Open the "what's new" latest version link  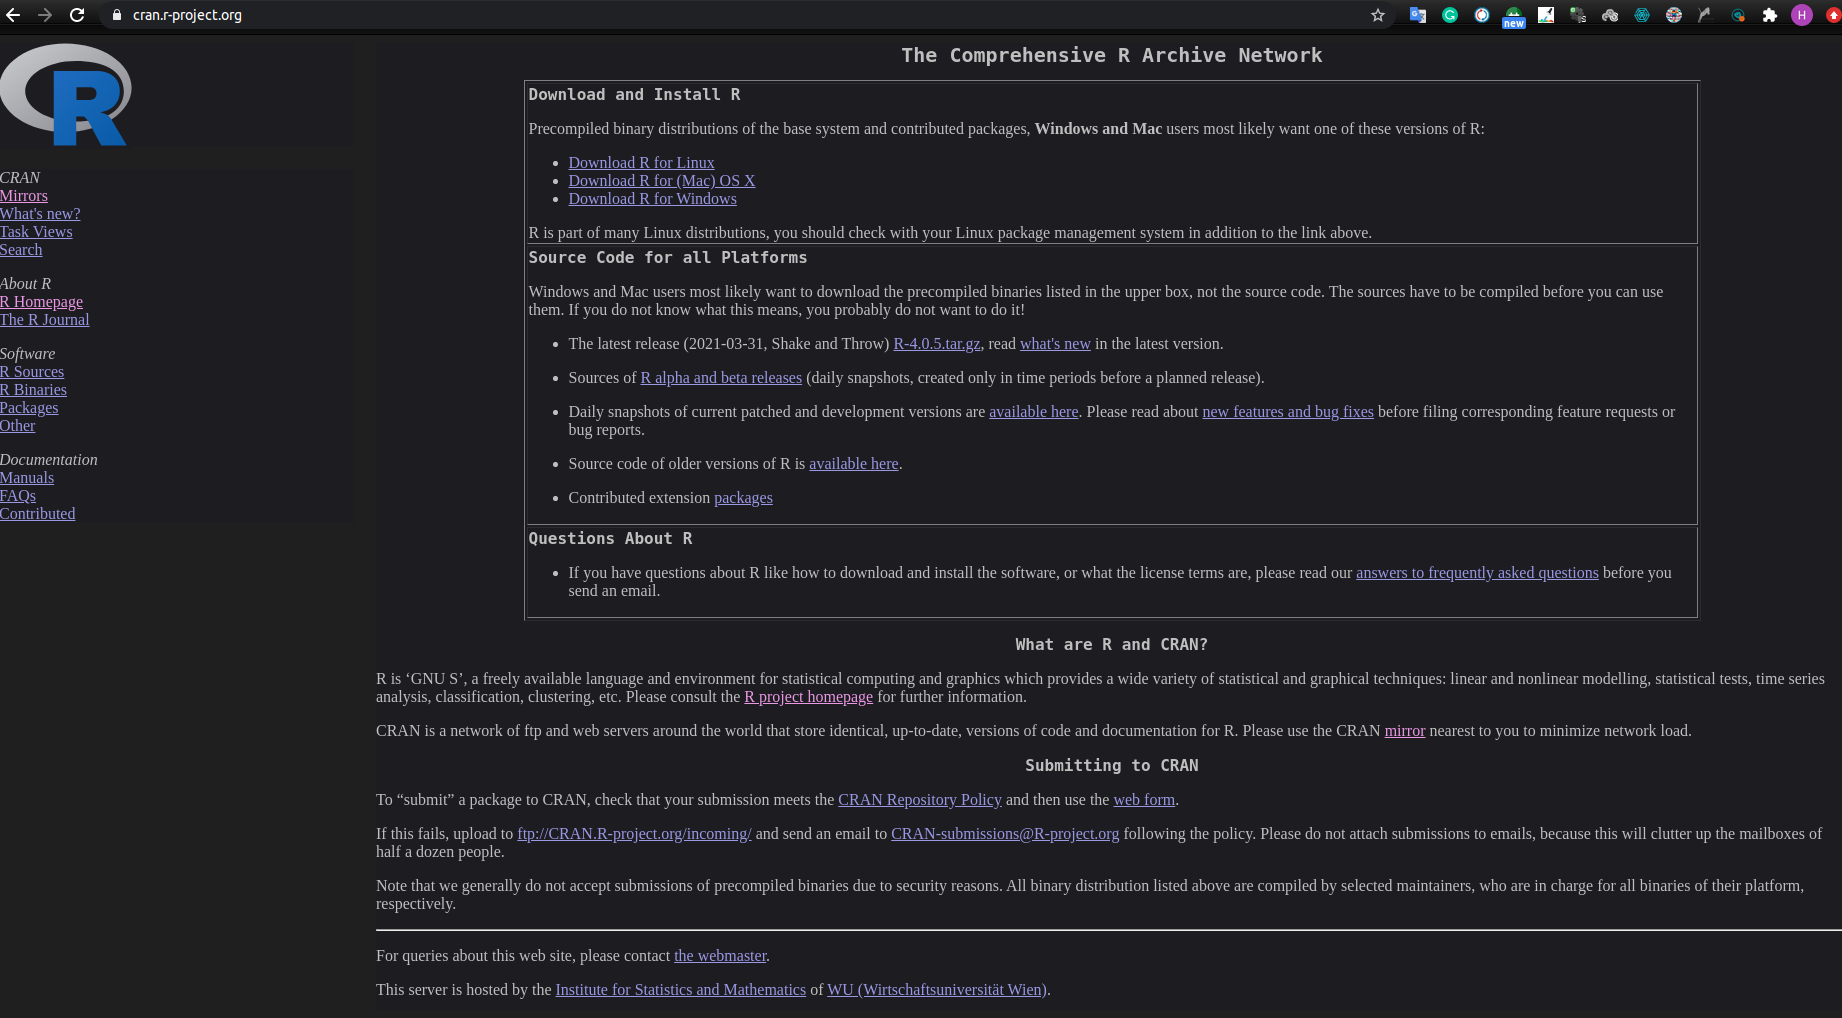(1055, 344)
